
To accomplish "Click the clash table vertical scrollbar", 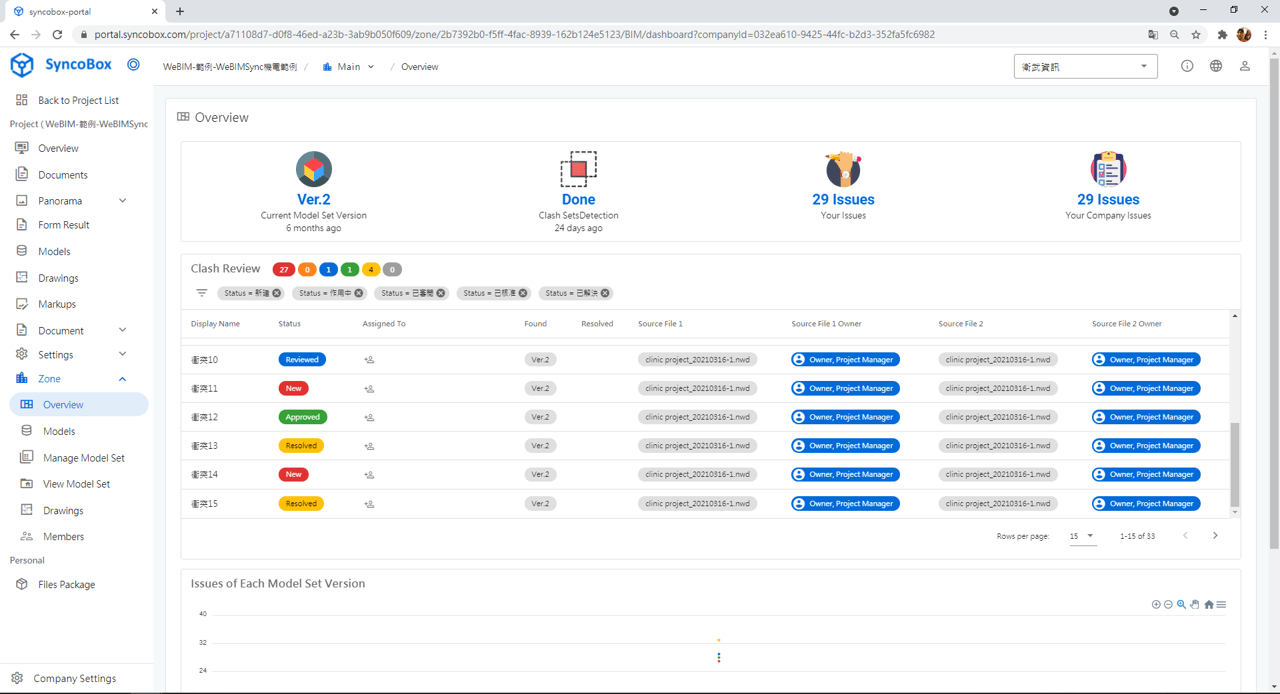I will click(1235, 464).
